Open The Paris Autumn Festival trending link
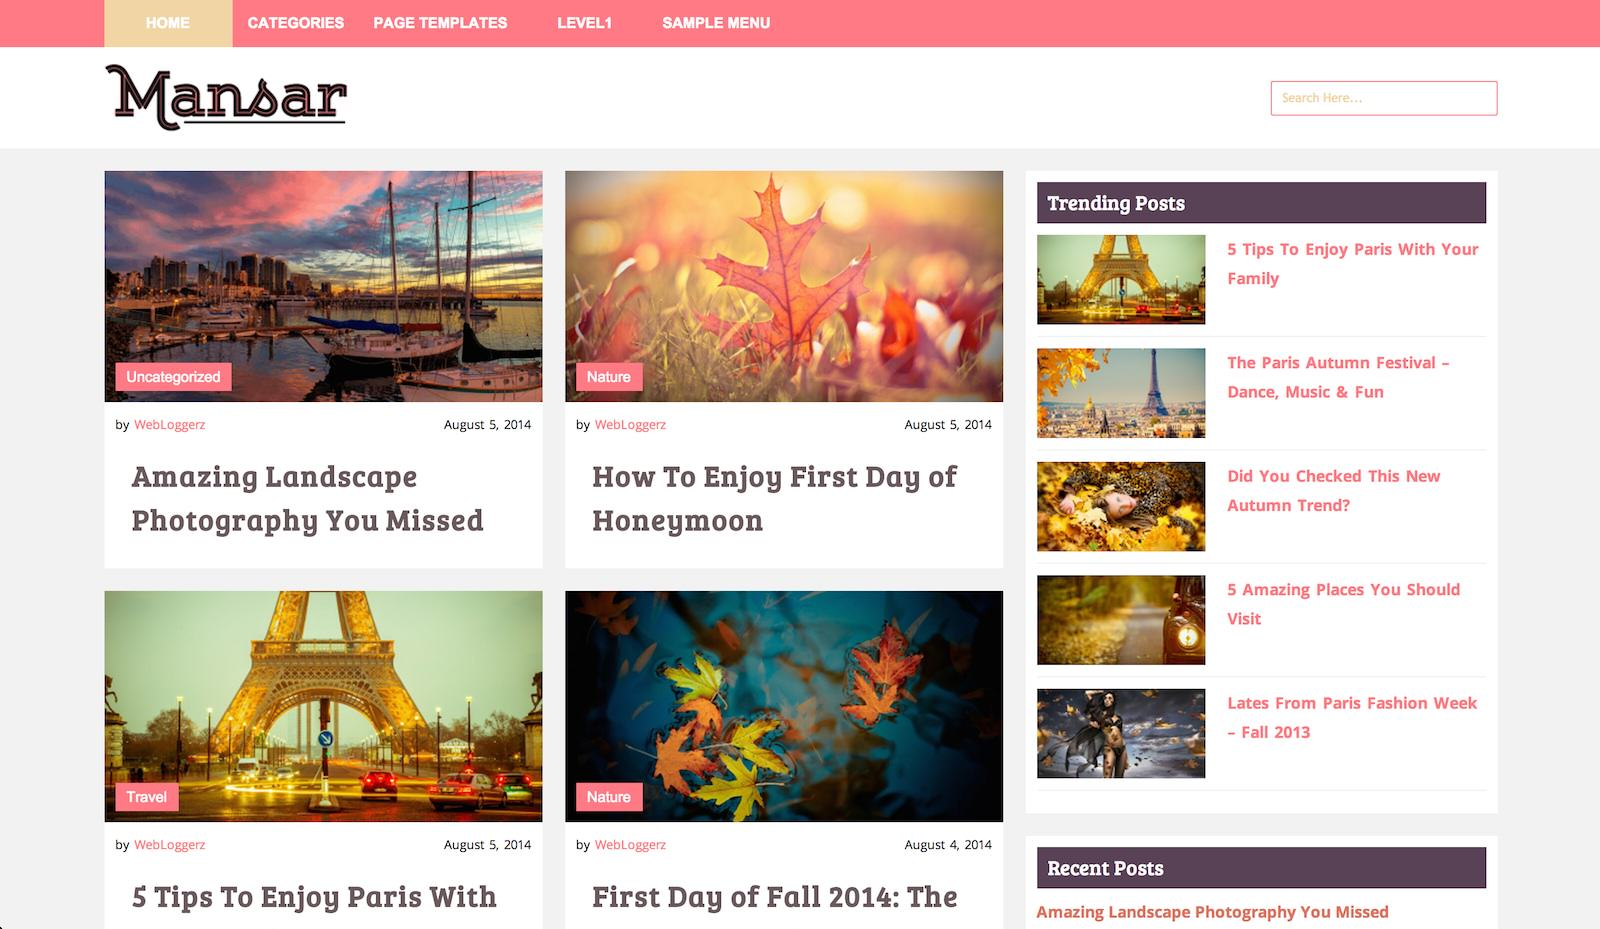Viewport: 1600px width, 929px height. pyautogui.click(x=1338, y=377)
